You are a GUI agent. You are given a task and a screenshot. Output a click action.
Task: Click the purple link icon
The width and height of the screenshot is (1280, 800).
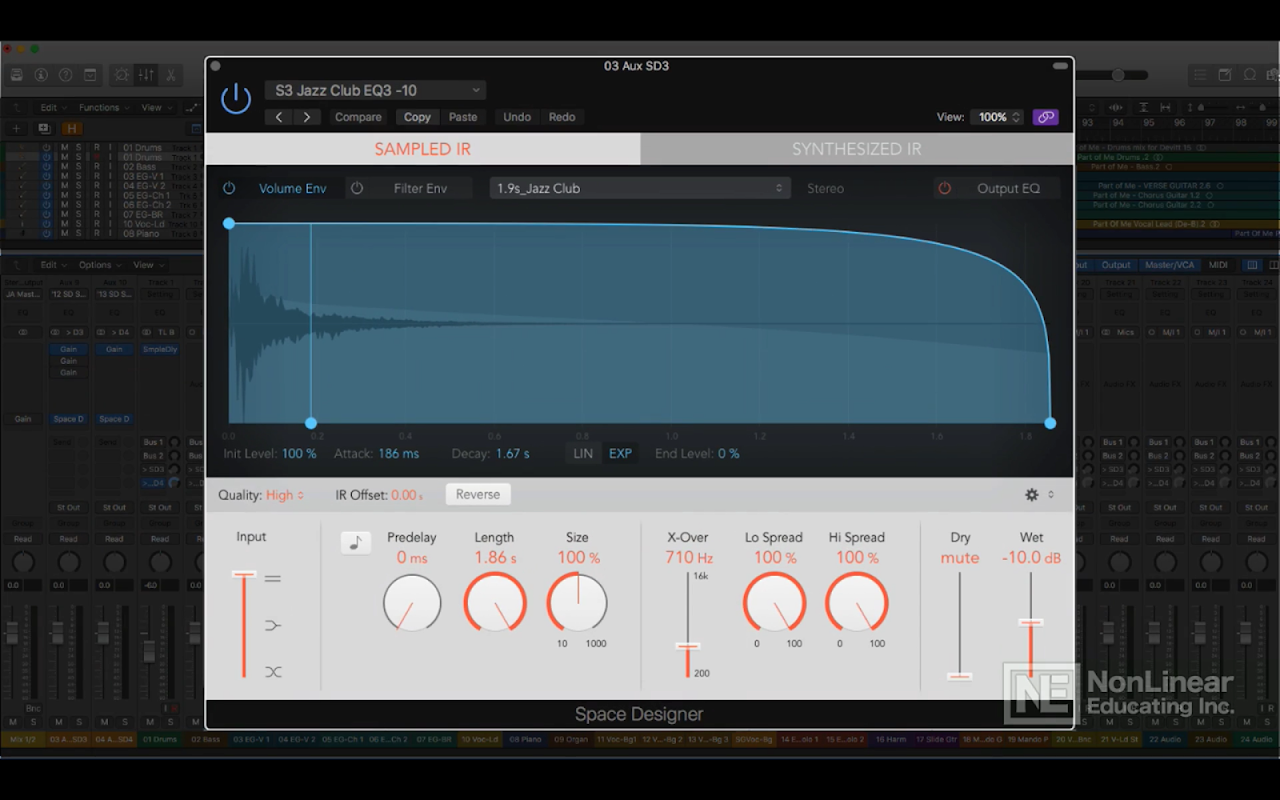[x=1045, y=117]
